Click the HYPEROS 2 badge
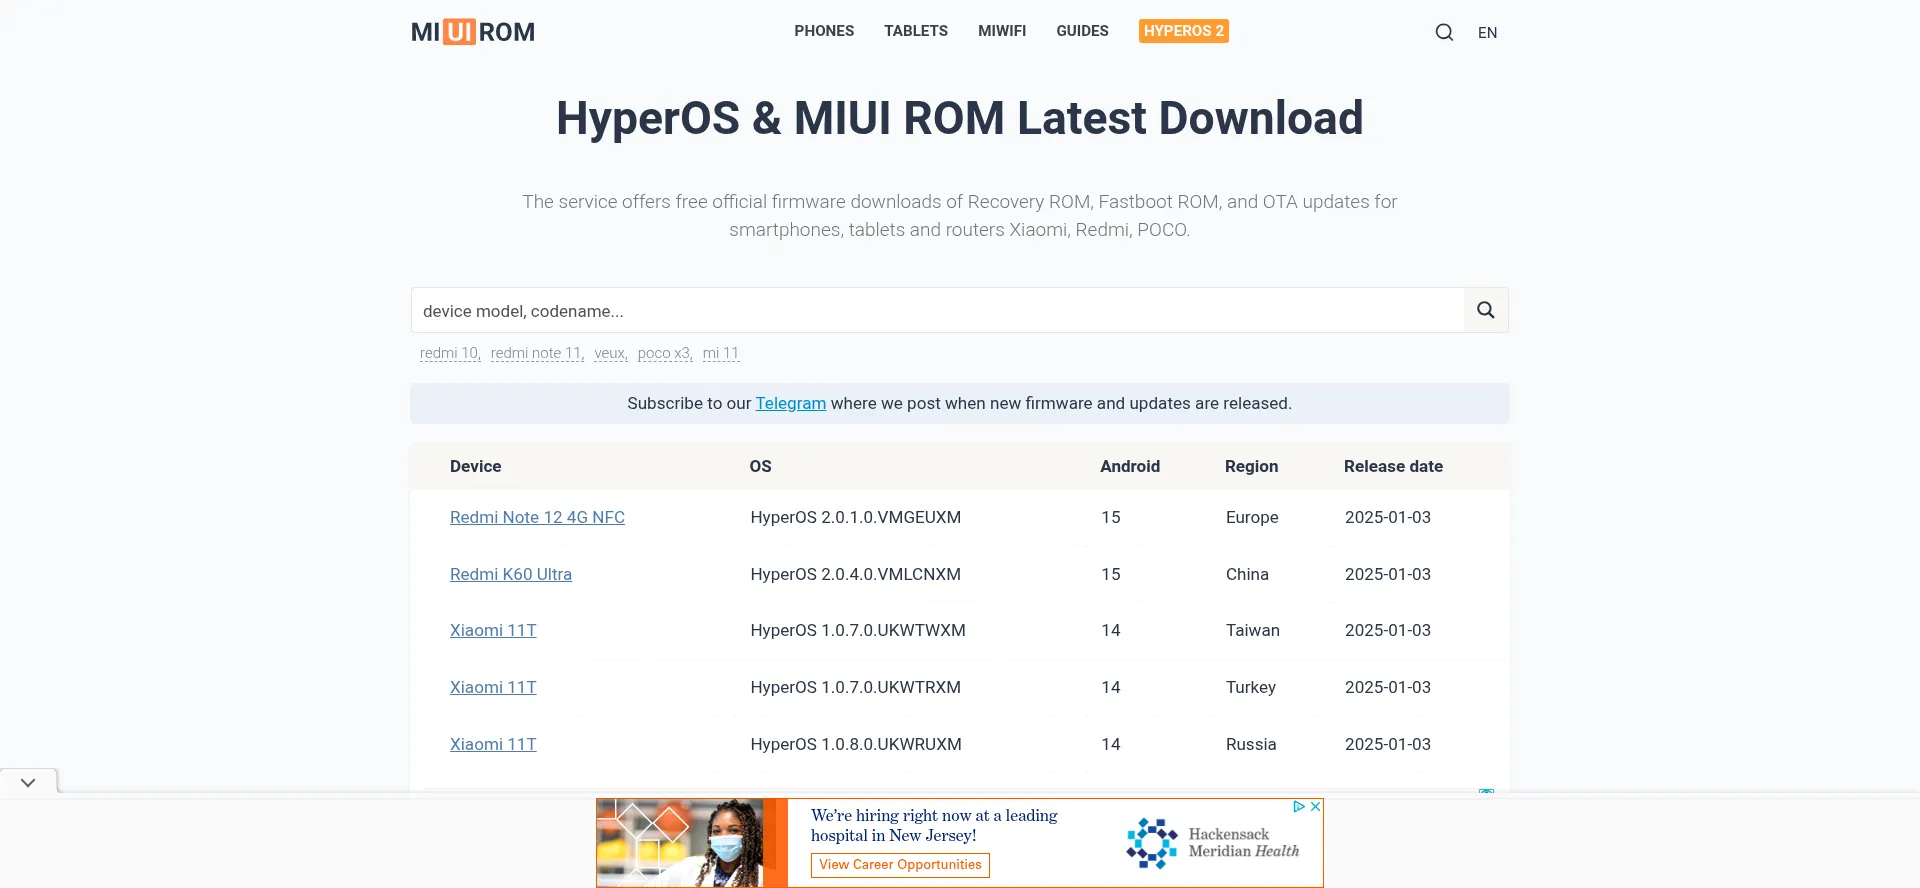The height and width of the screenshot is (888, 1920). 1184,31
